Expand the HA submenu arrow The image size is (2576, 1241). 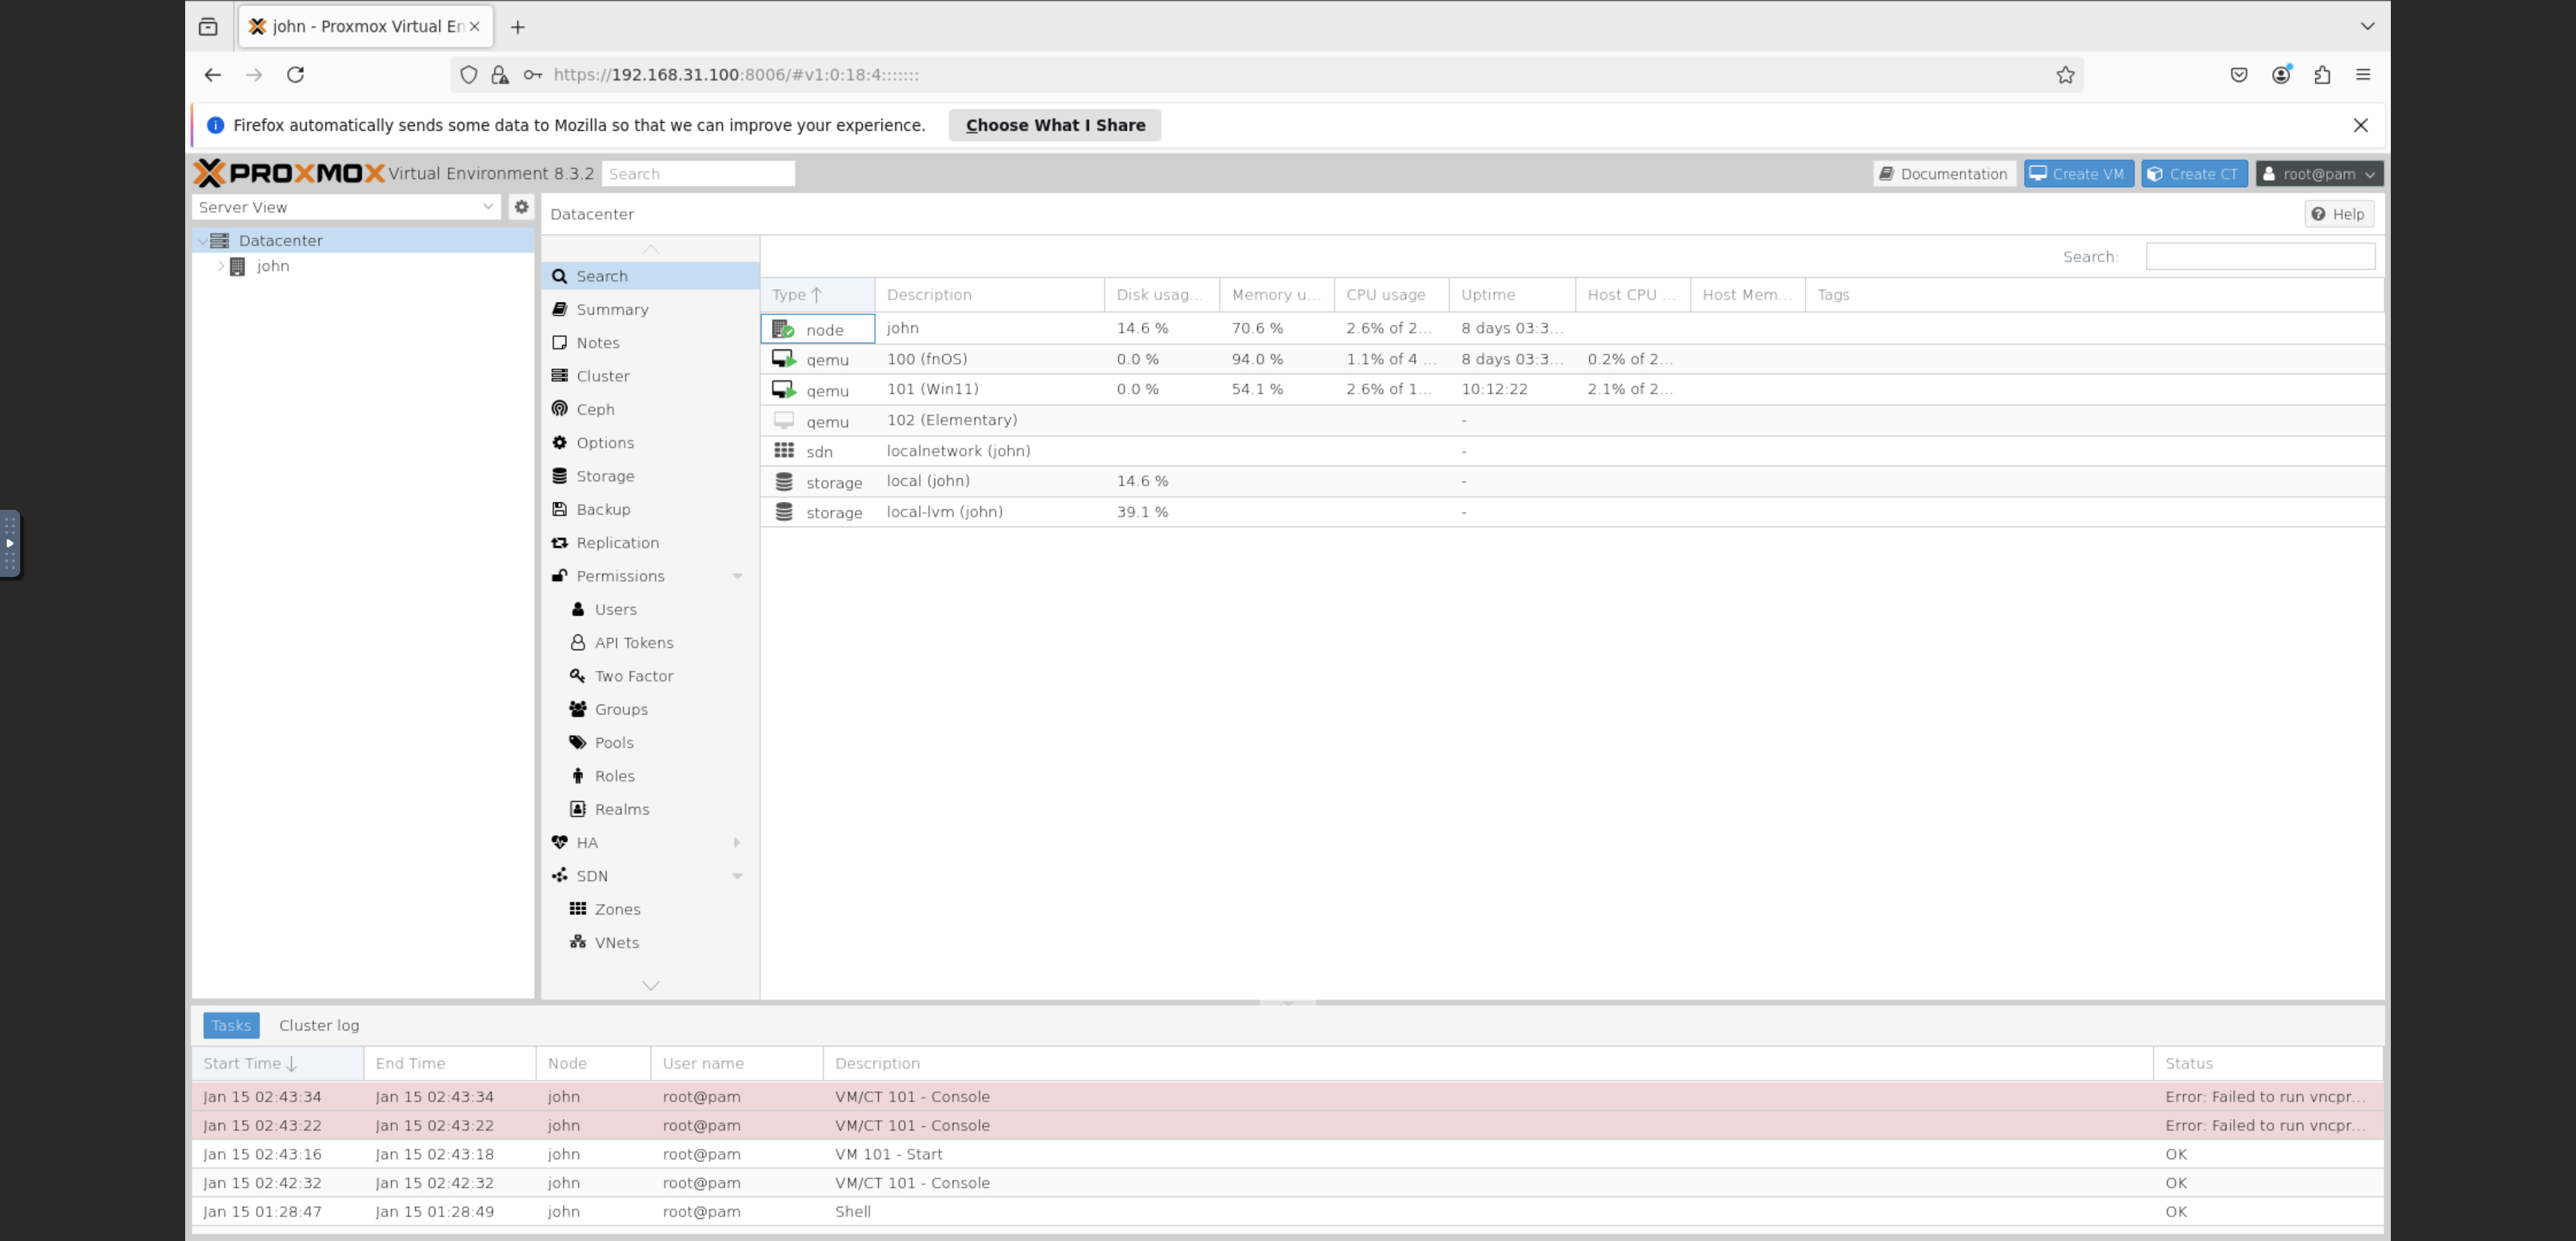coord(737,842)
